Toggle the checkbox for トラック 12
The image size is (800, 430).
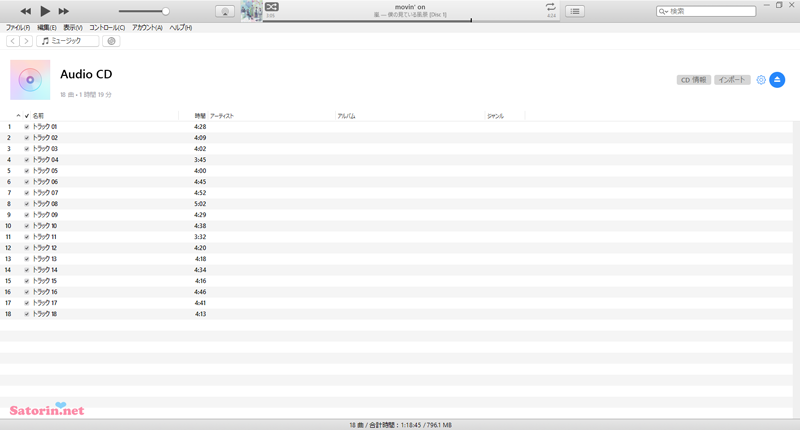click(27, 248)
